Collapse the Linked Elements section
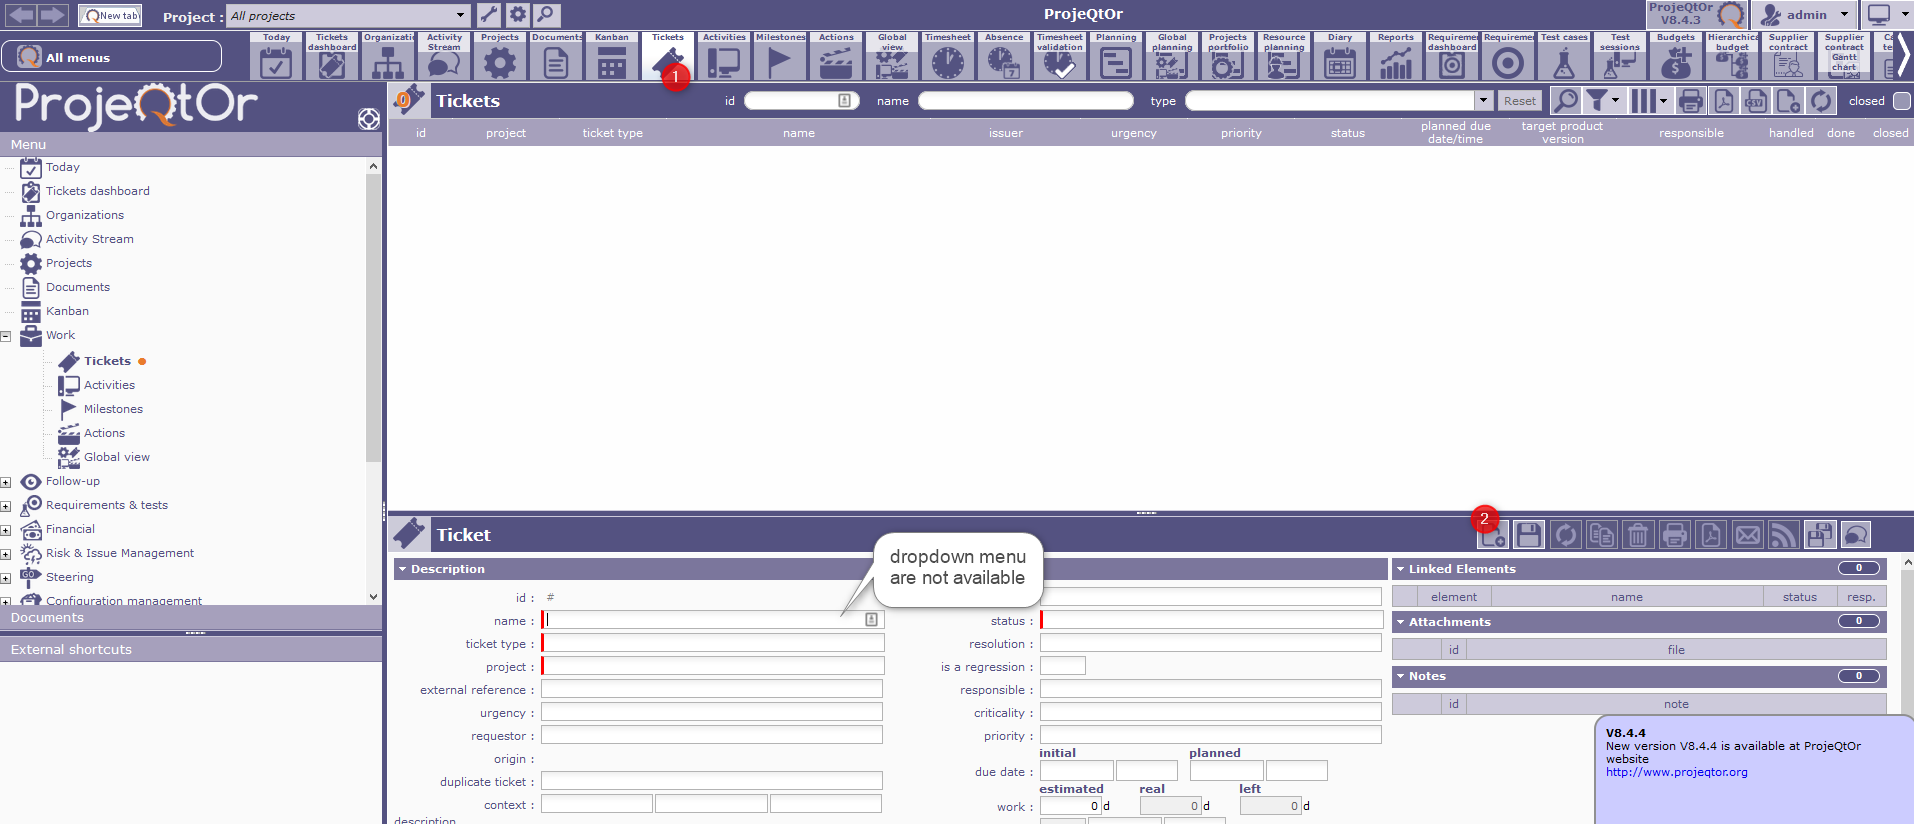The image size is (1914, 824). 1401,569
